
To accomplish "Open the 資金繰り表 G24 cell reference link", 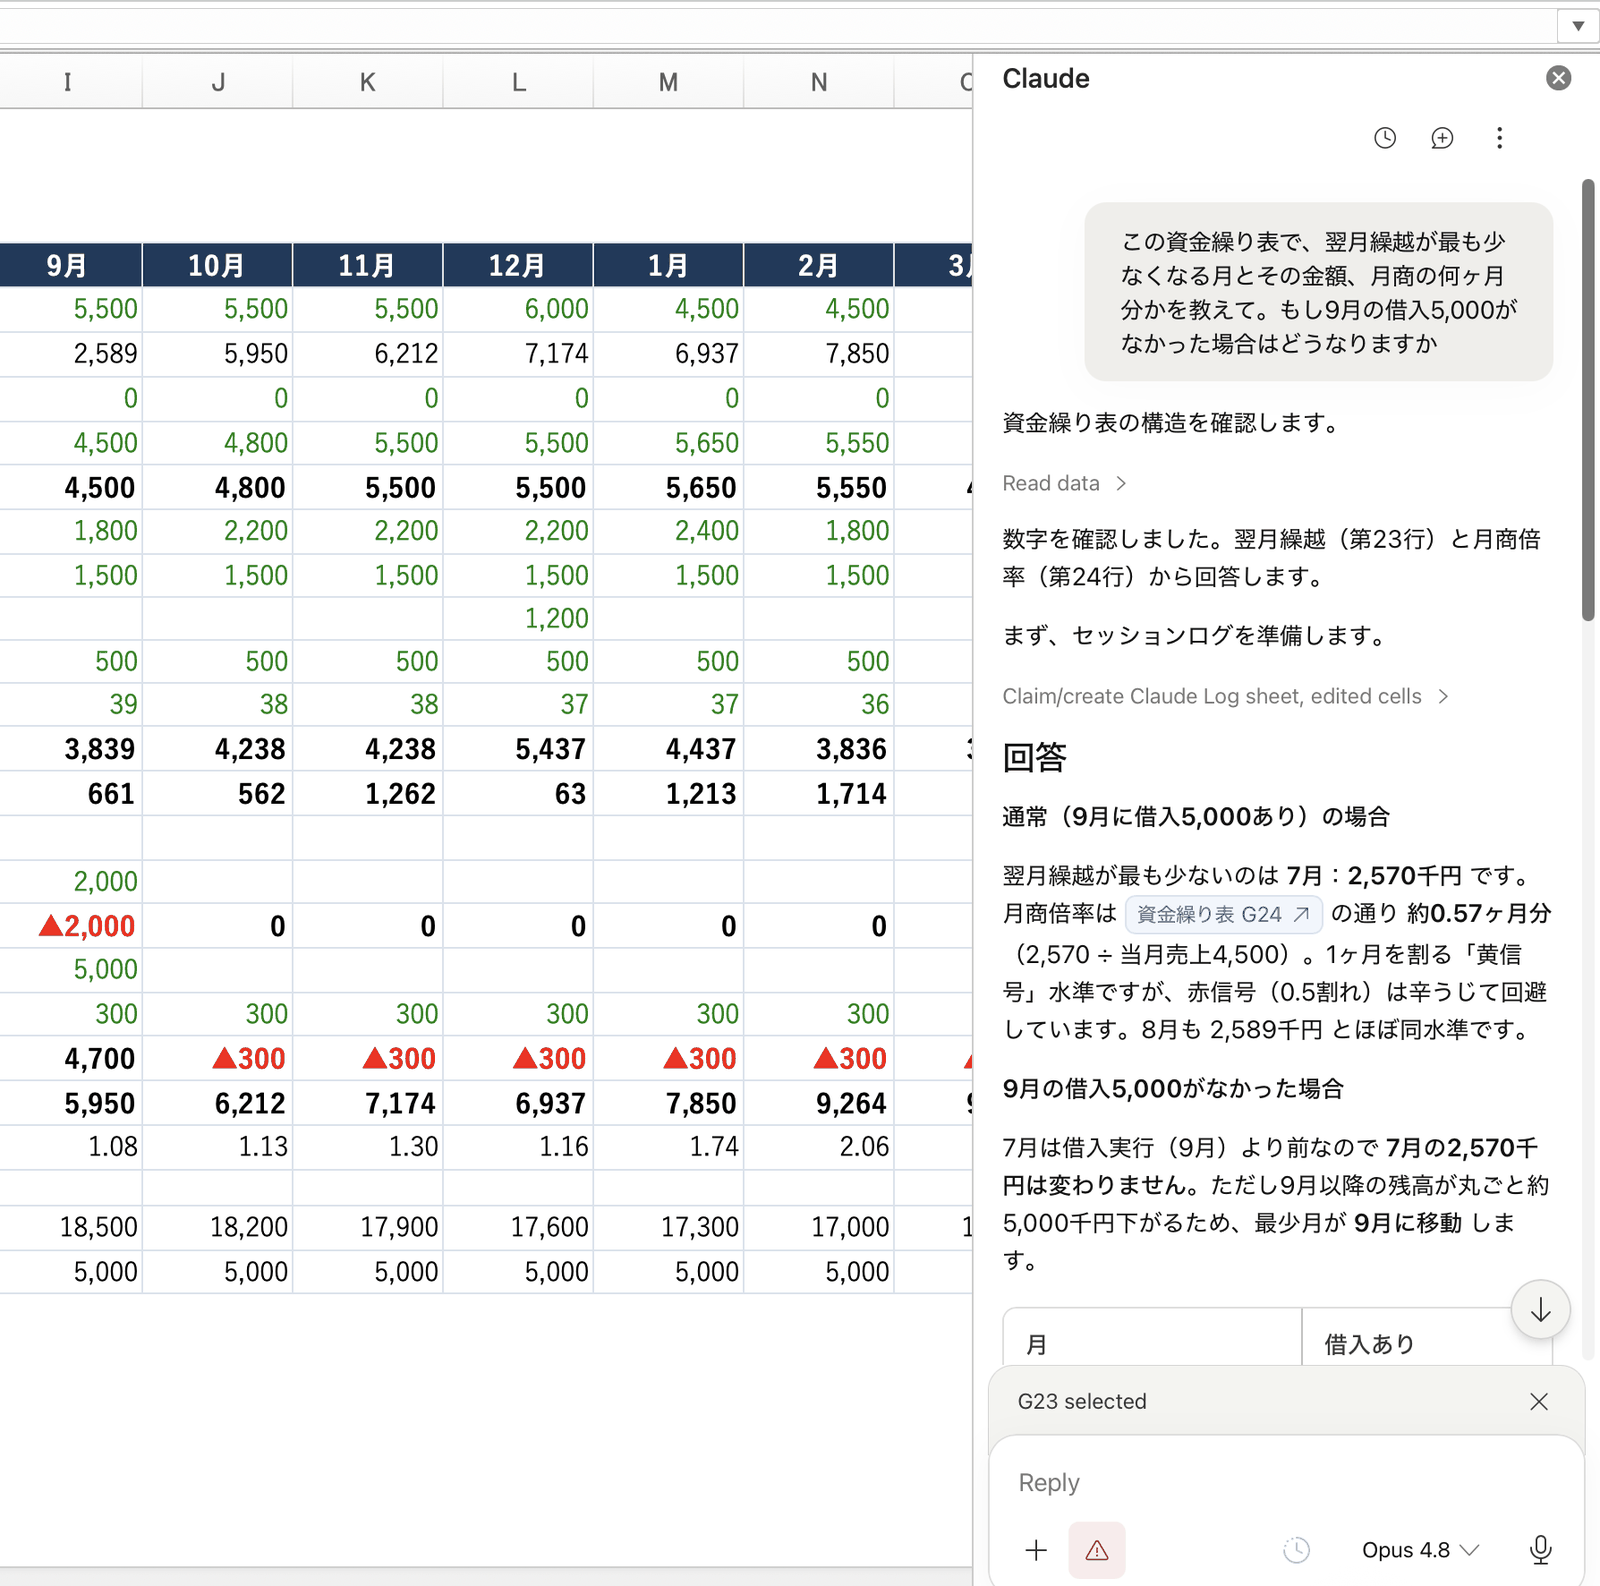I will (x=1223, y=914).
